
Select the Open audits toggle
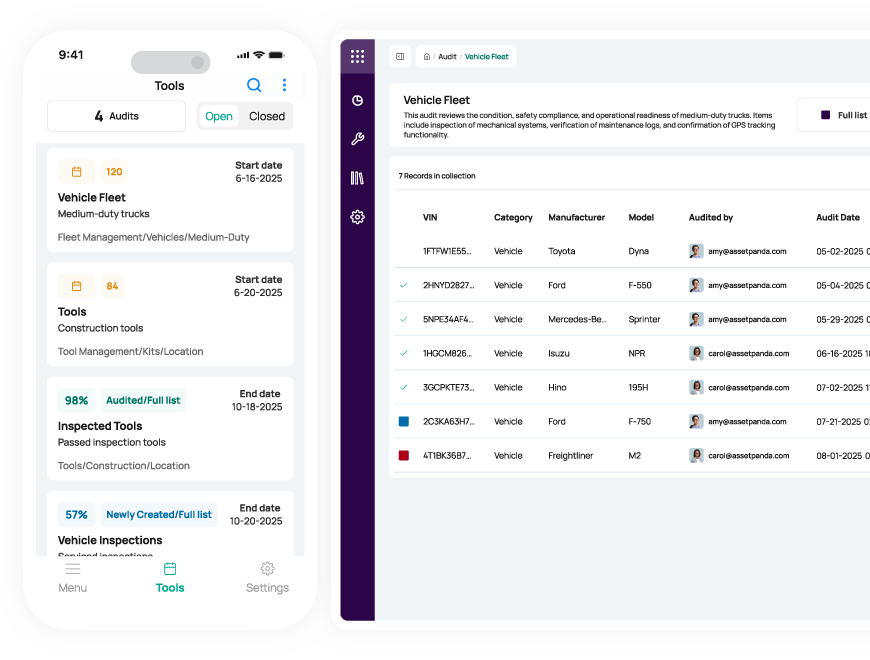click(219, 116)
